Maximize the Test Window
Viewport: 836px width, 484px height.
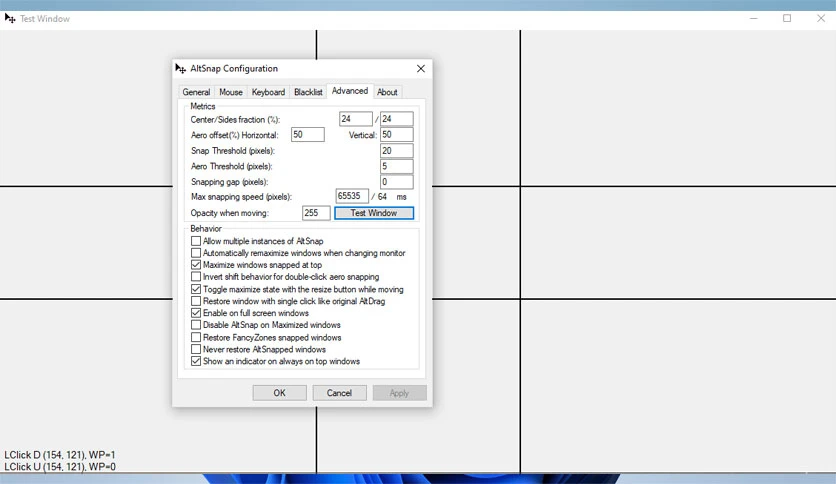pos(787,18)
